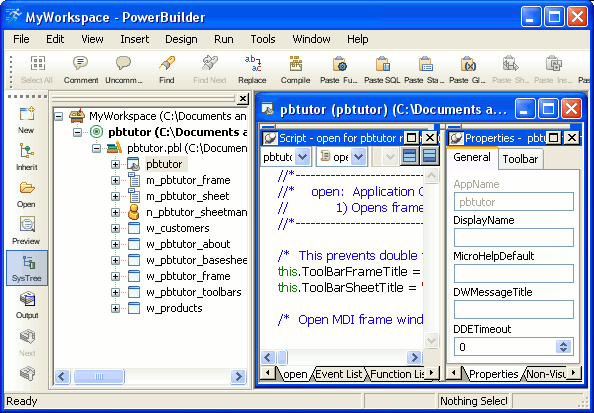Image resolution: width=594 pixels, height=413 pixels.
Task: Expand the w_customers node
Action: (115, 228)
